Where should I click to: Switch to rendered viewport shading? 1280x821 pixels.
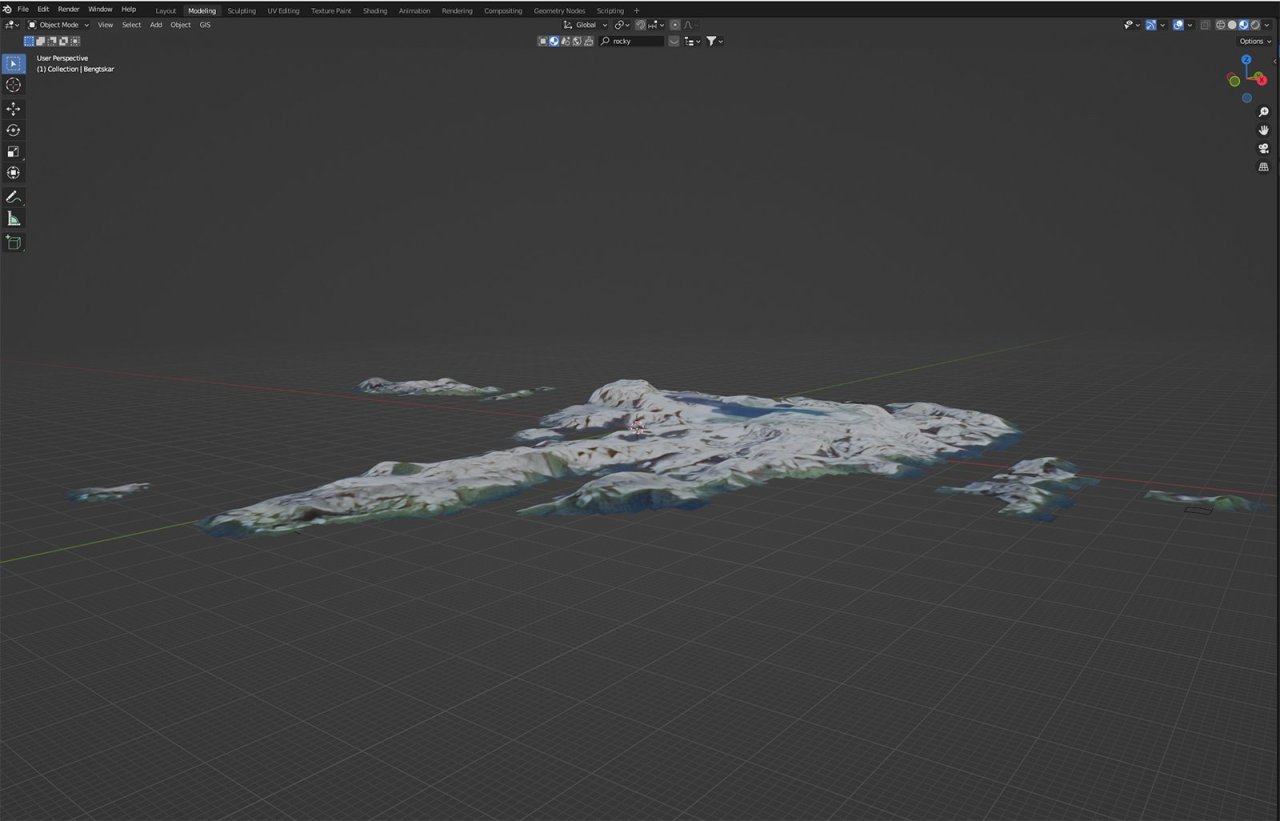(1255, 25)
